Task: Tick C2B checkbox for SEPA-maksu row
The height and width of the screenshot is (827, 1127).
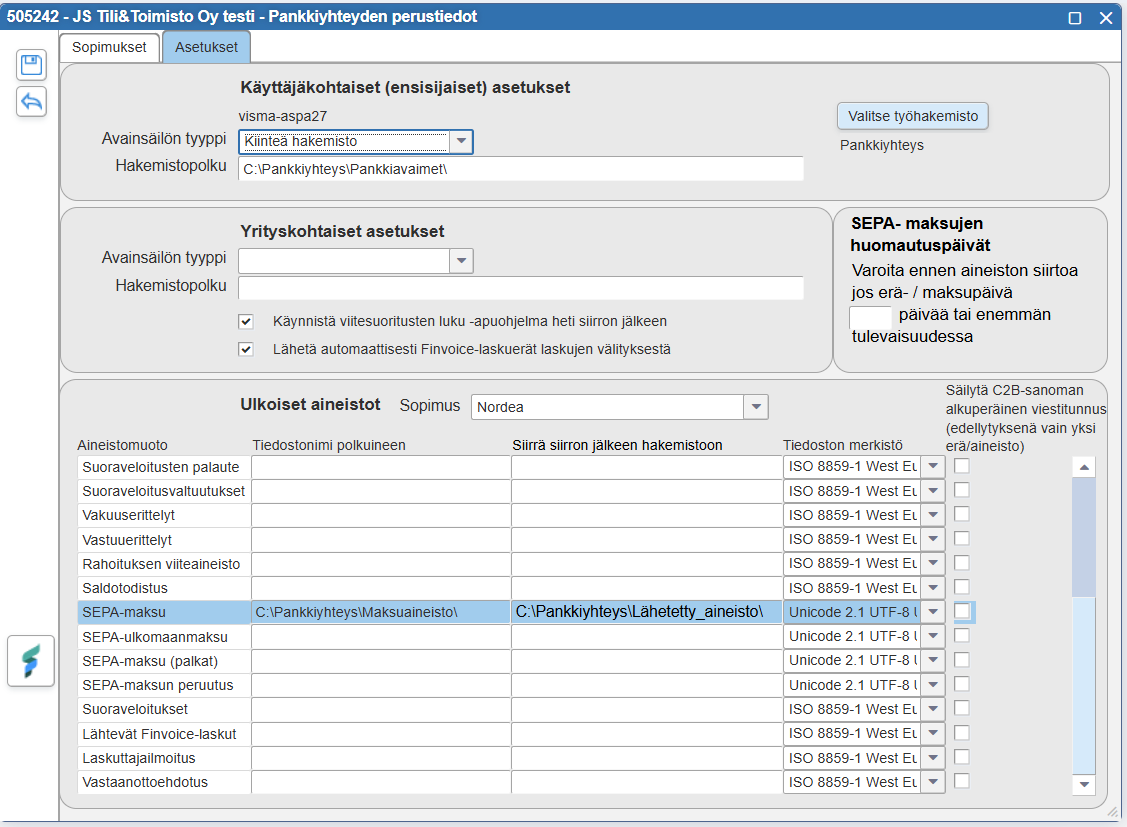Action: [962, 611]
